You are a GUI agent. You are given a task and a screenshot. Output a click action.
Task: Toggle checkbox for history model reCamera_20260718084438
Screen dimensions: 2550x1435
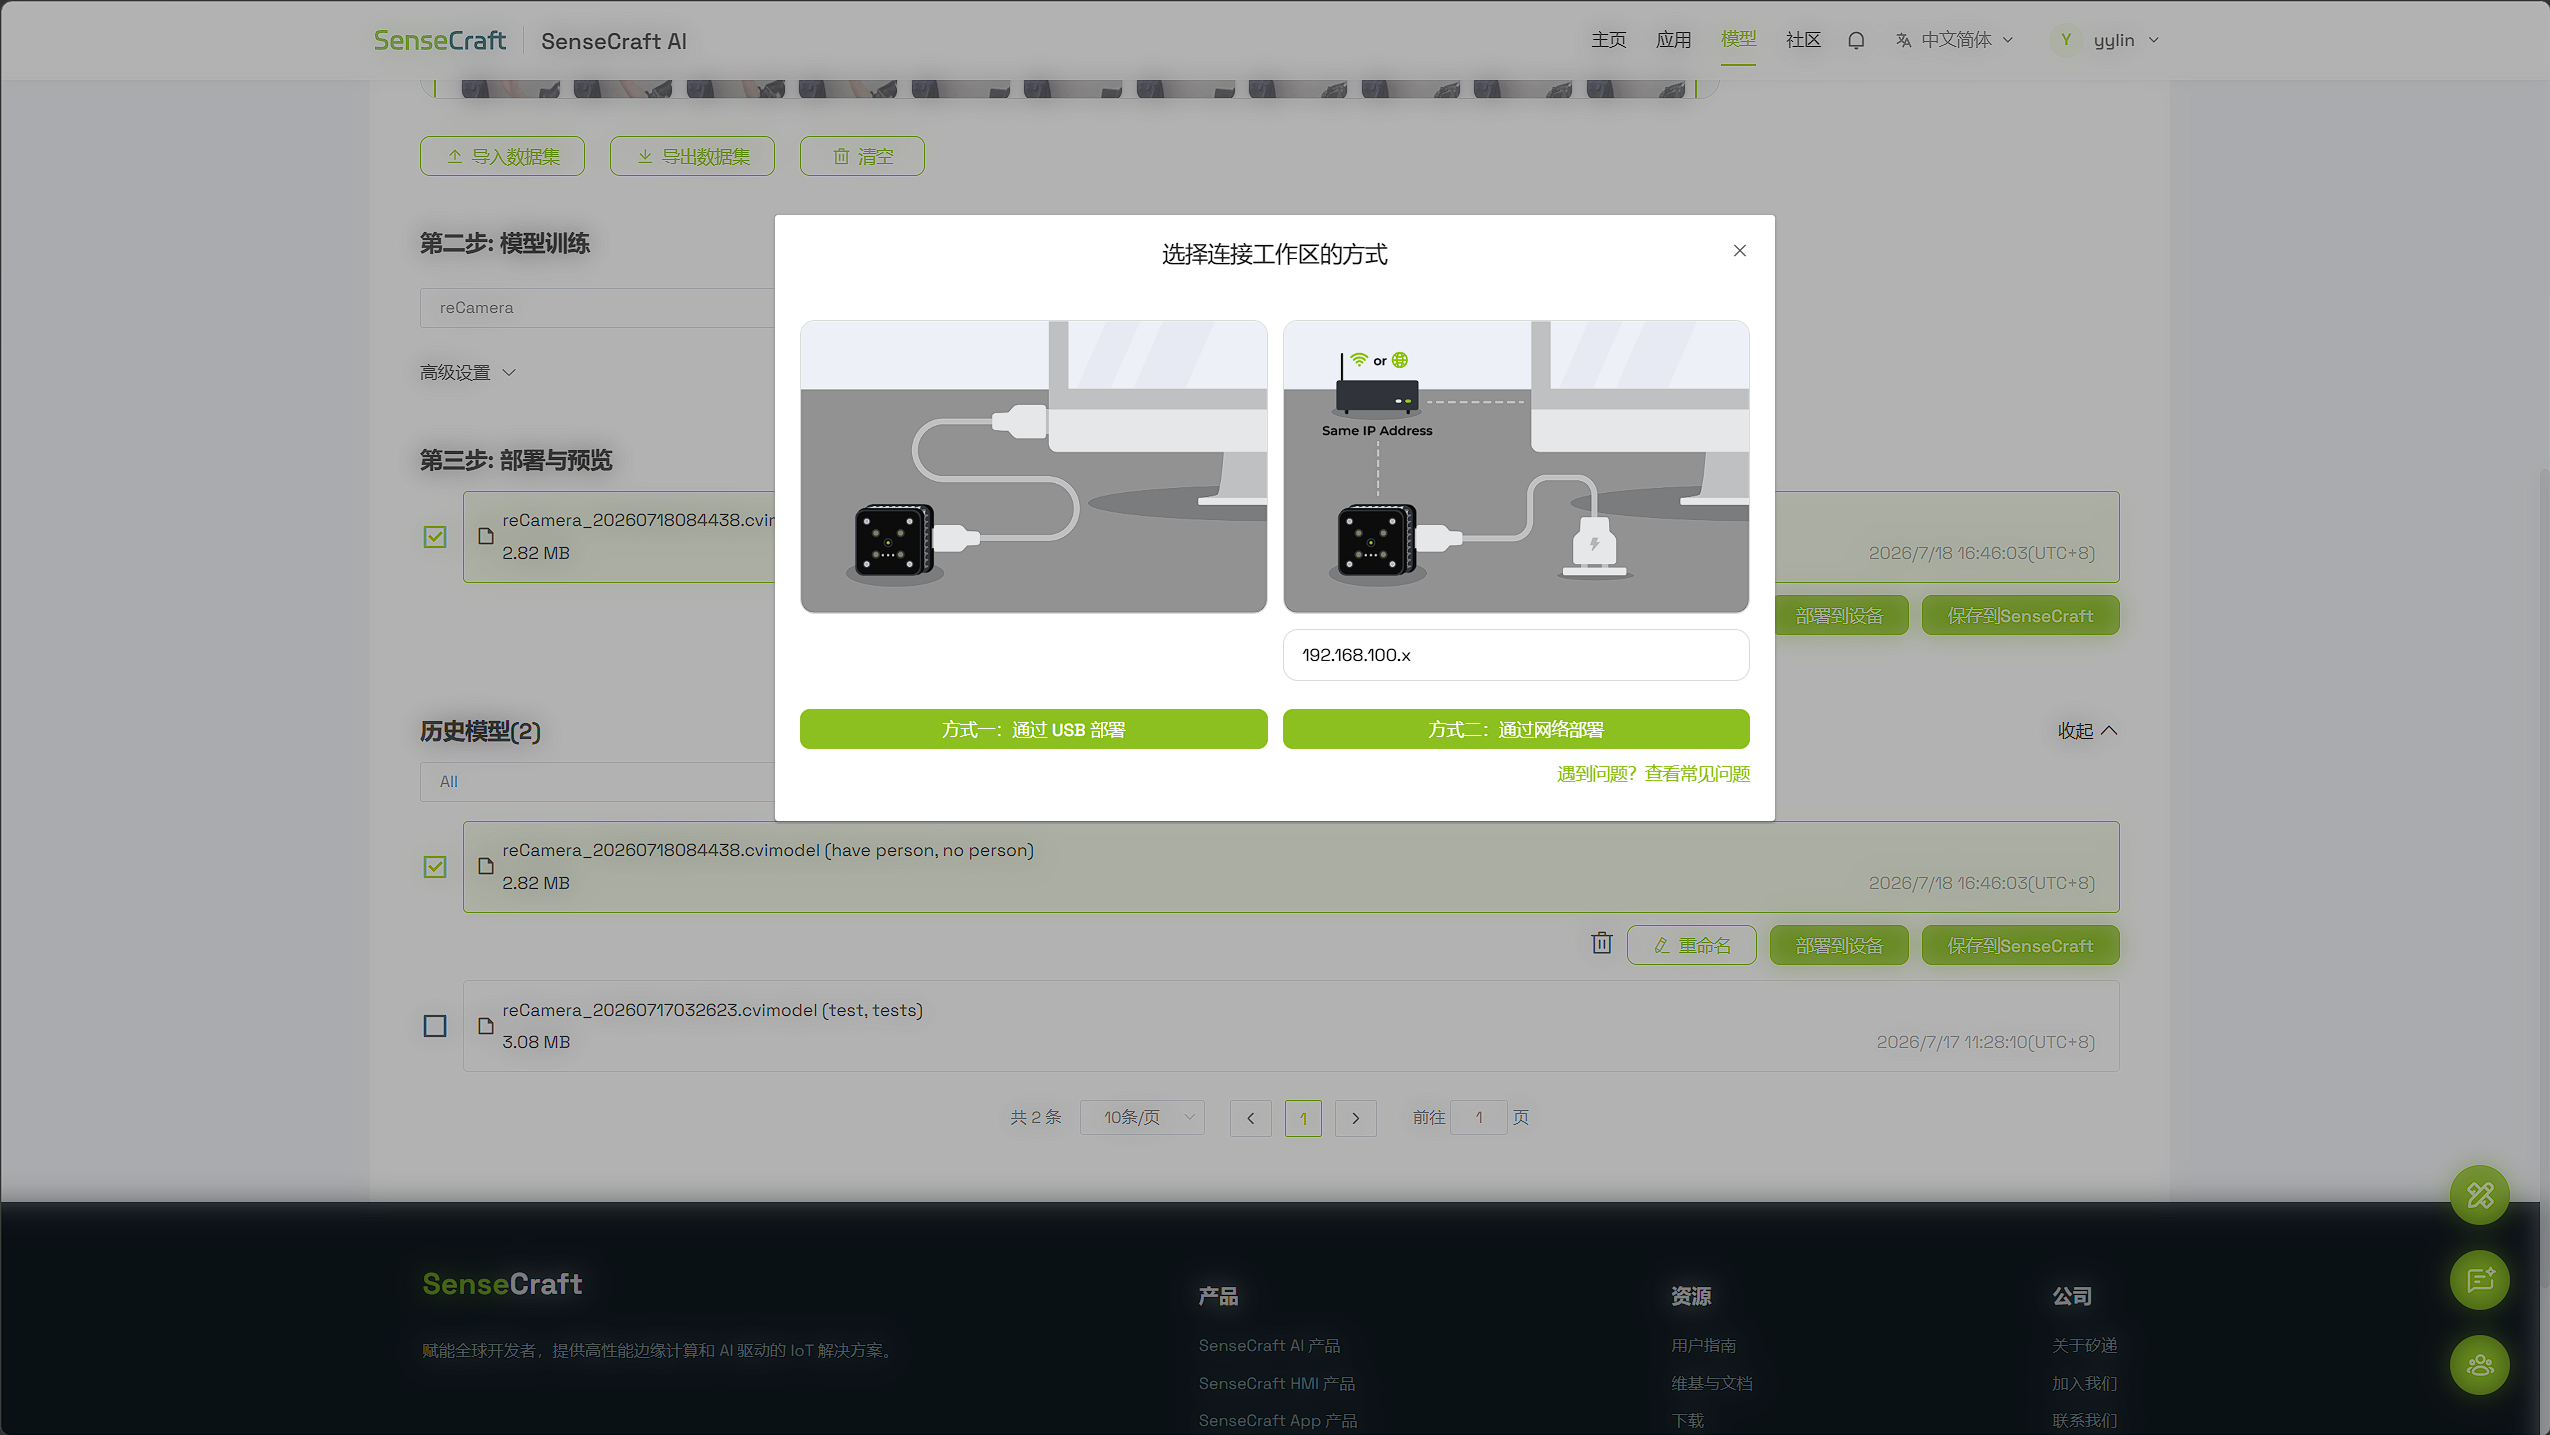click(435, 867)
